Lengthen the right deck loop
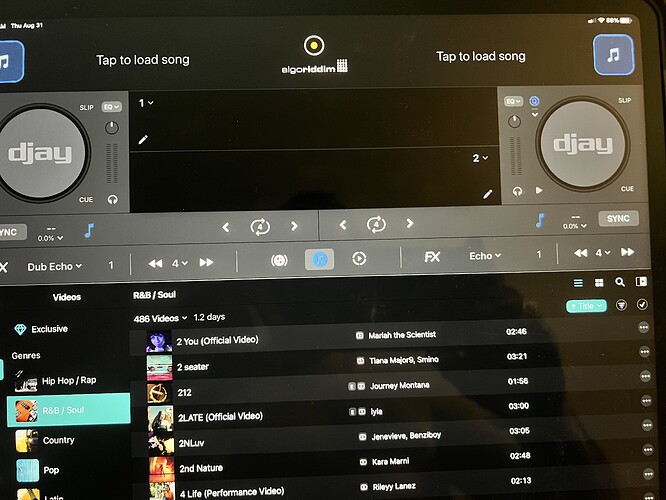This screenshot has height=500, width=666. (x=409, y=223)
